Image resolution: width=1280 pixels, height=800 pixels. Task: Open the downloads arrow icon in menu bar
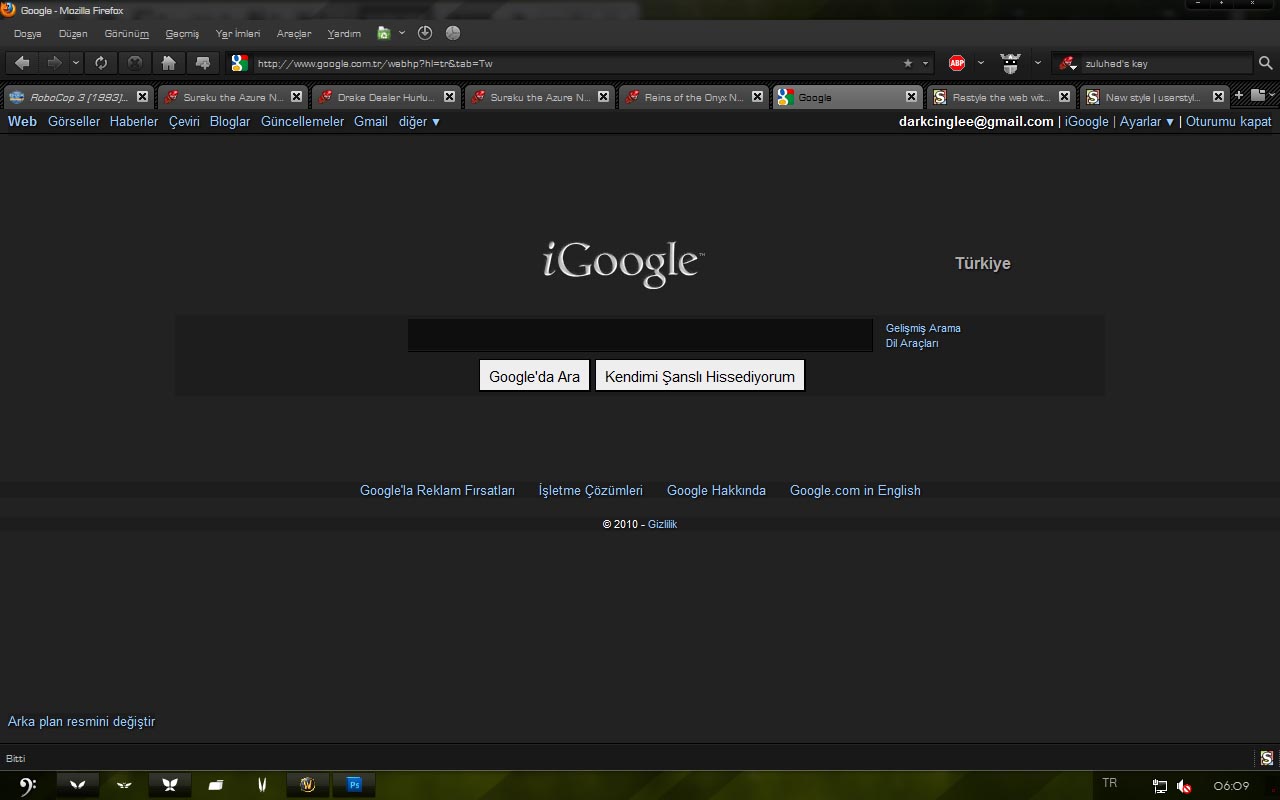(x=425, y=33)
